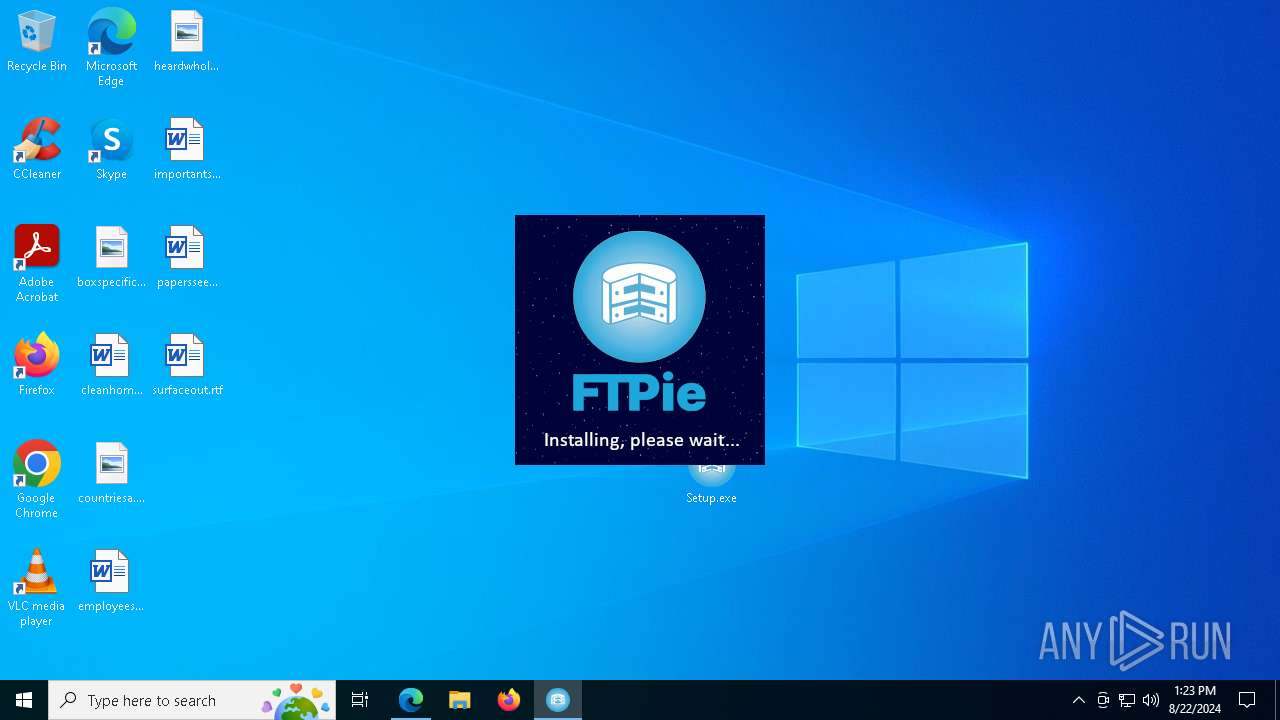
Task: Open the Action Center notifications icon
Action: [1247, 700]
